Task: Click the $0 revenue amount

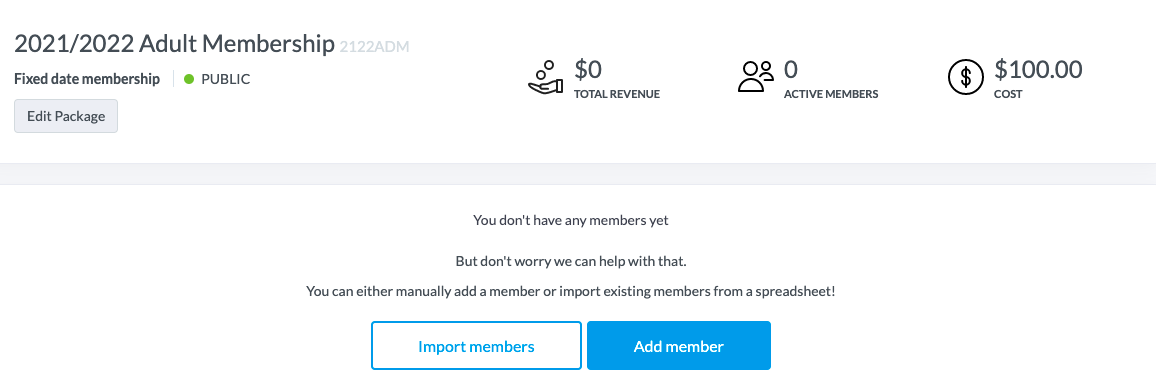Action: tap(588, 70)
